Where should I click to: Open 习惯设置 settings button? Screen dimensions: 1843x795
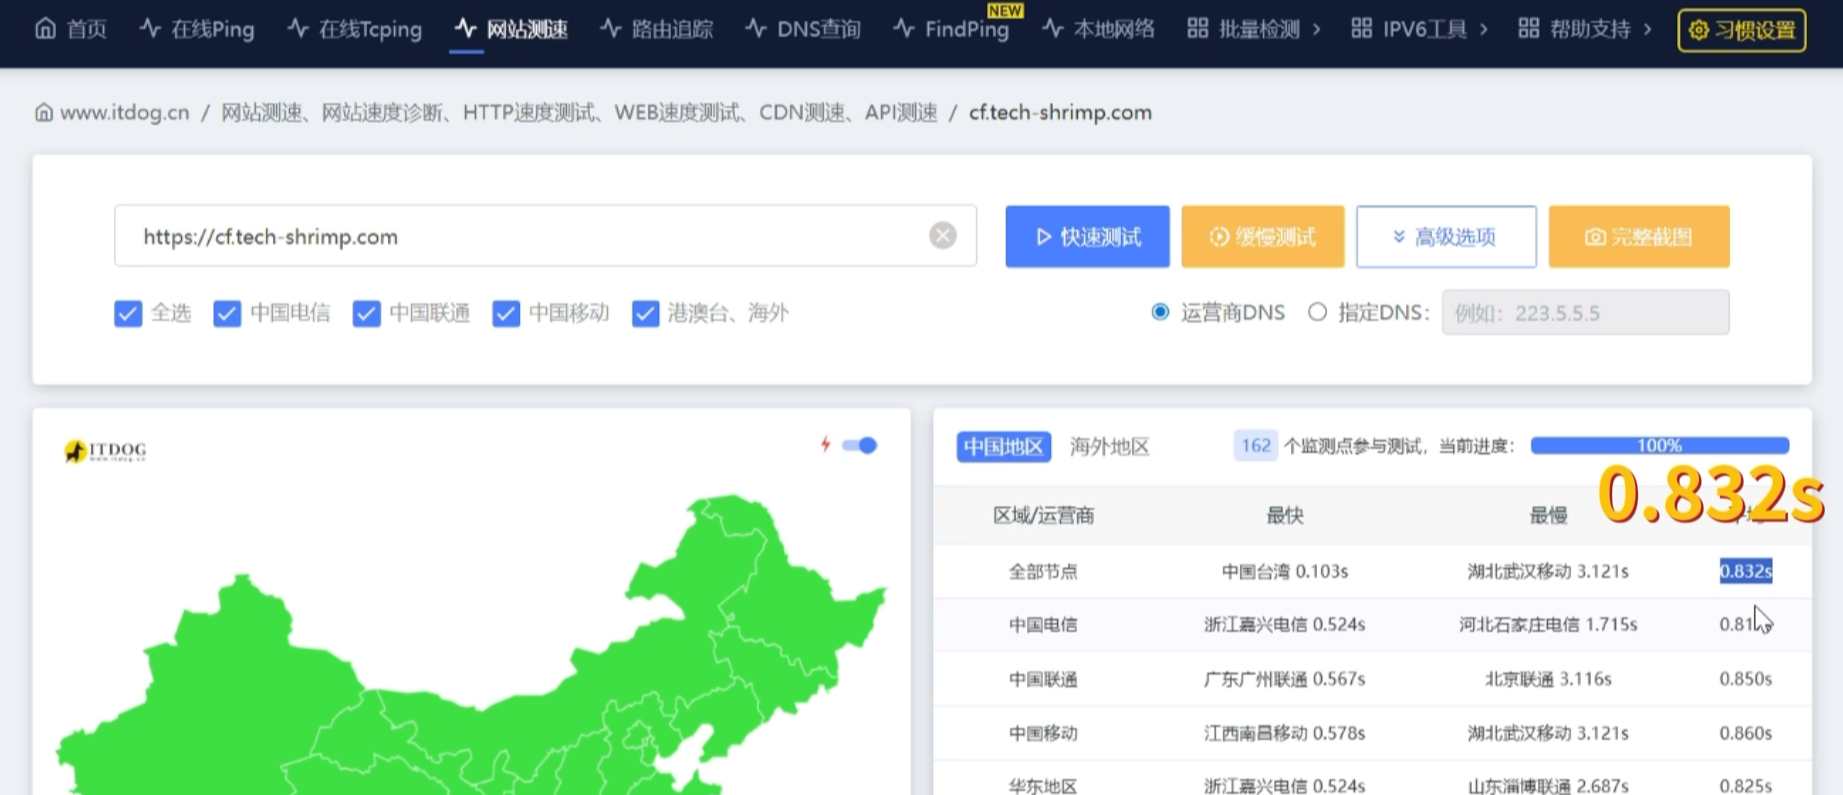coord(1742,30)
